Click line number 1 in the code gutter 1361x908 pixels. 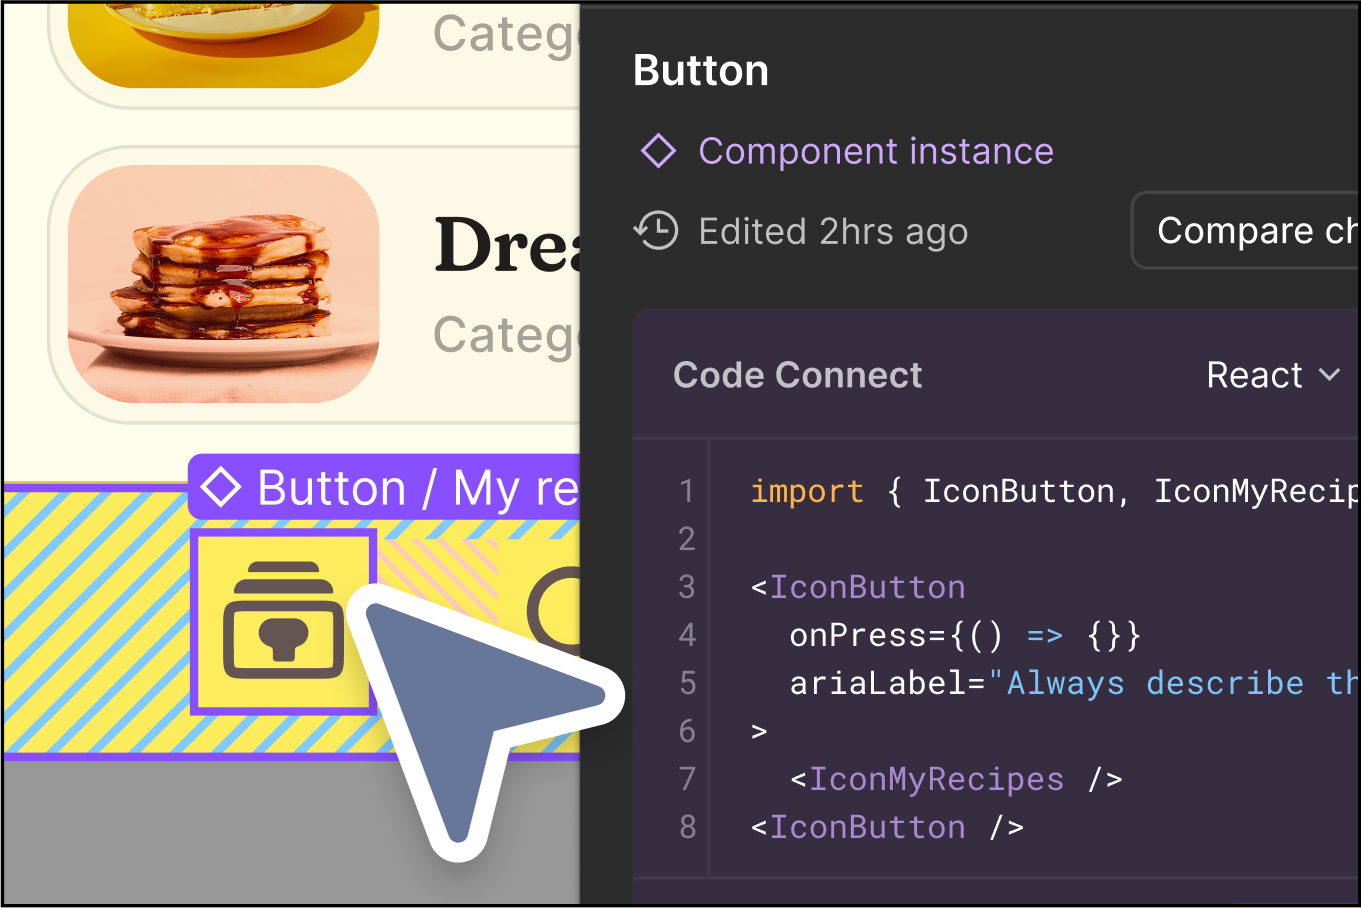click(686, 491)
